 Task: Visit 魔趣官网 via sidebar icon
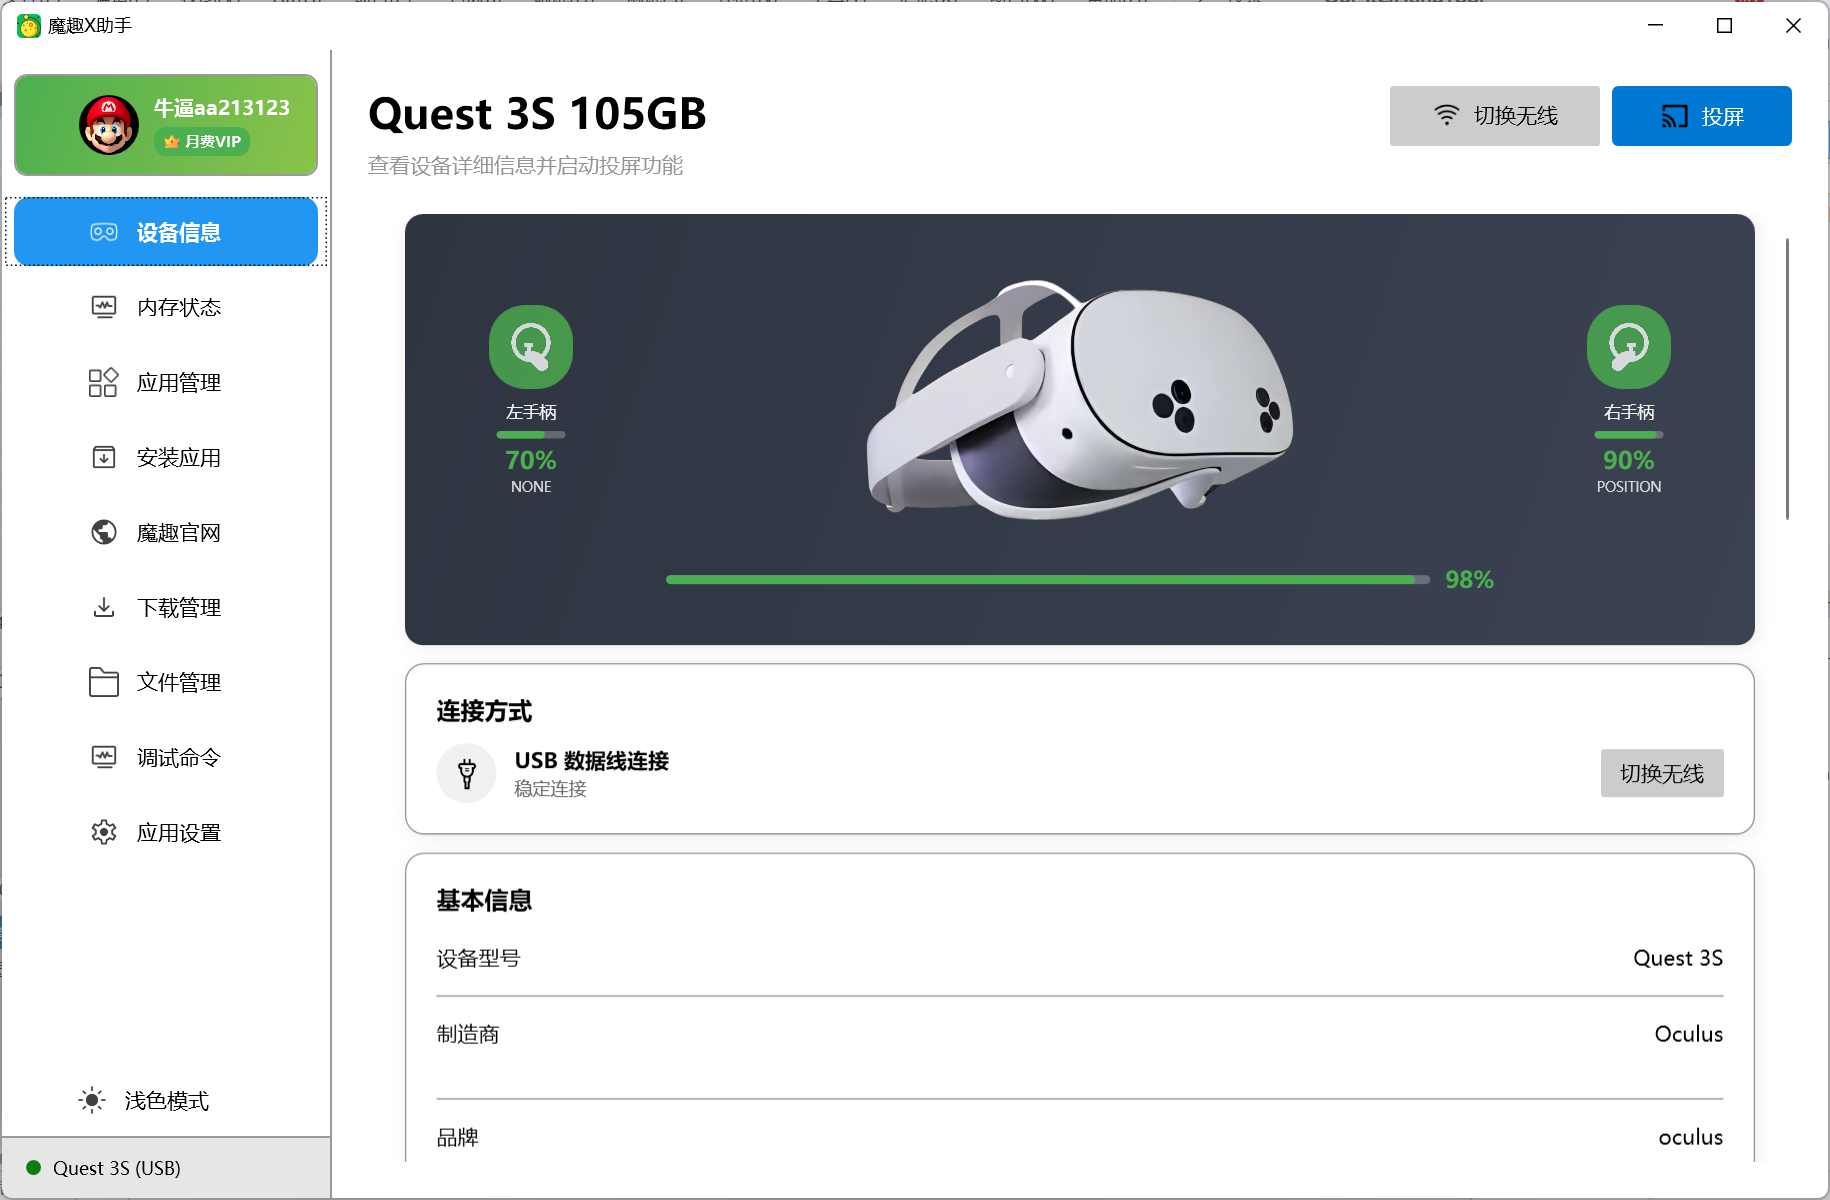165,532
